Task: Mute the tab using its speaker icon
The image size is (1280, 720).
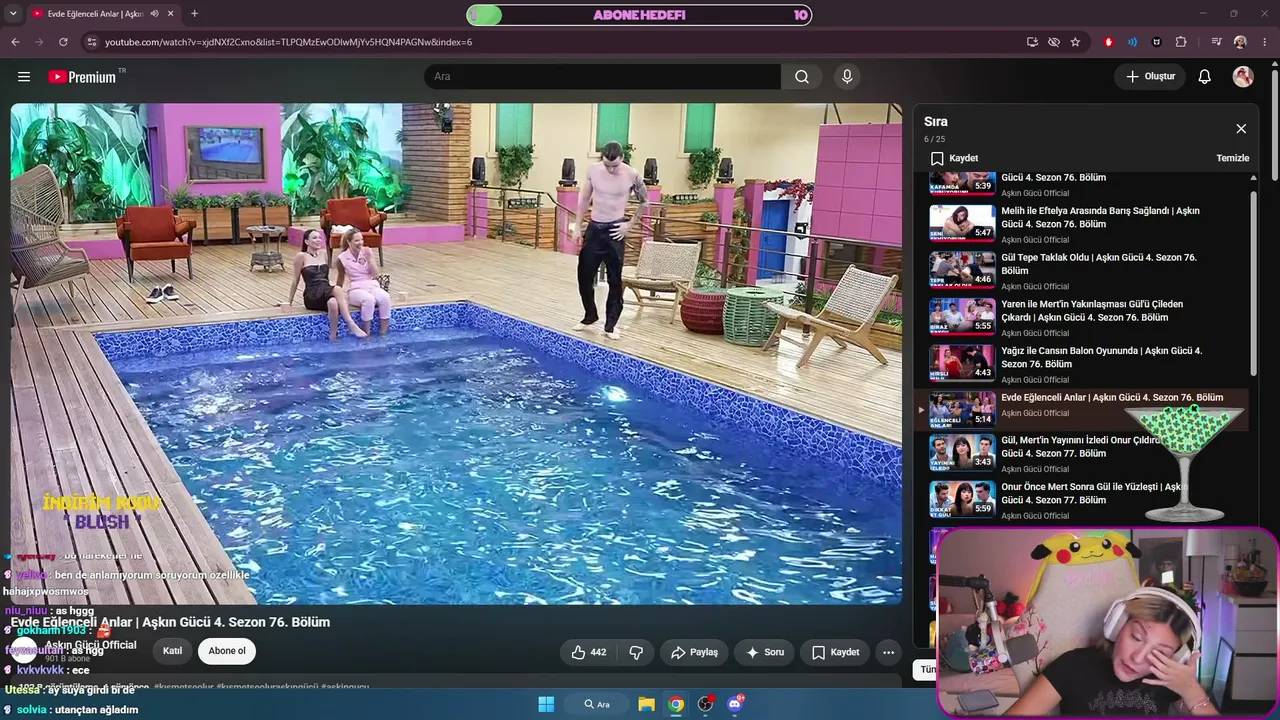Action: tap(154, 14)
